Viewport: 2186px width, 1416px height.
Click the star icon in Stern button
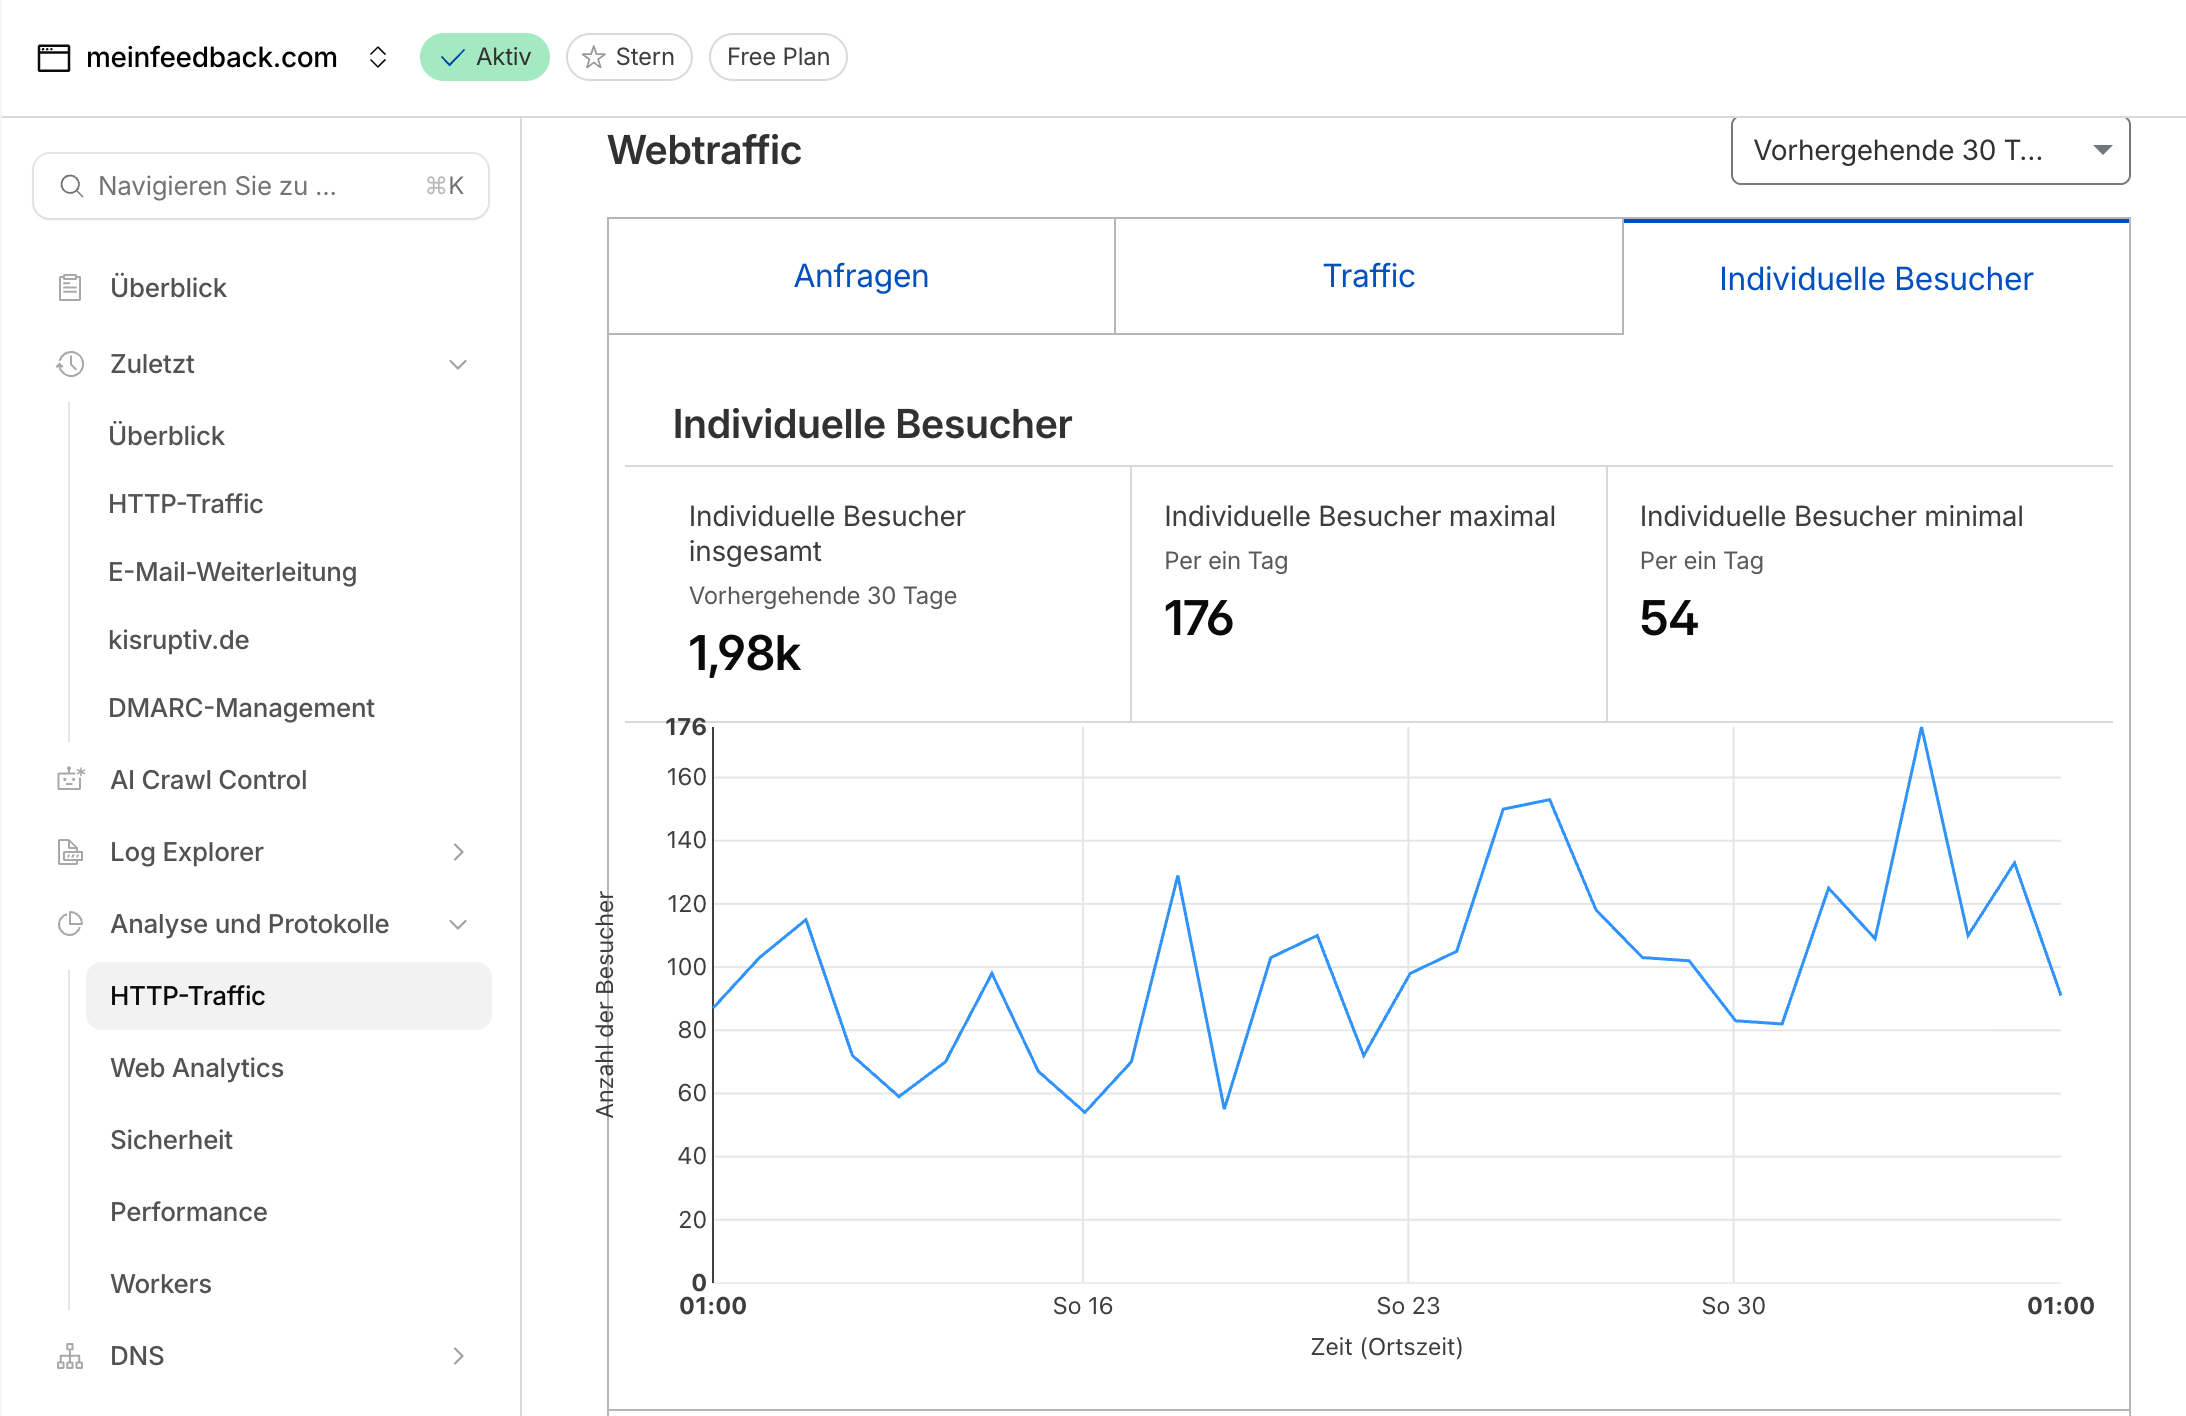tap(594, 58)
